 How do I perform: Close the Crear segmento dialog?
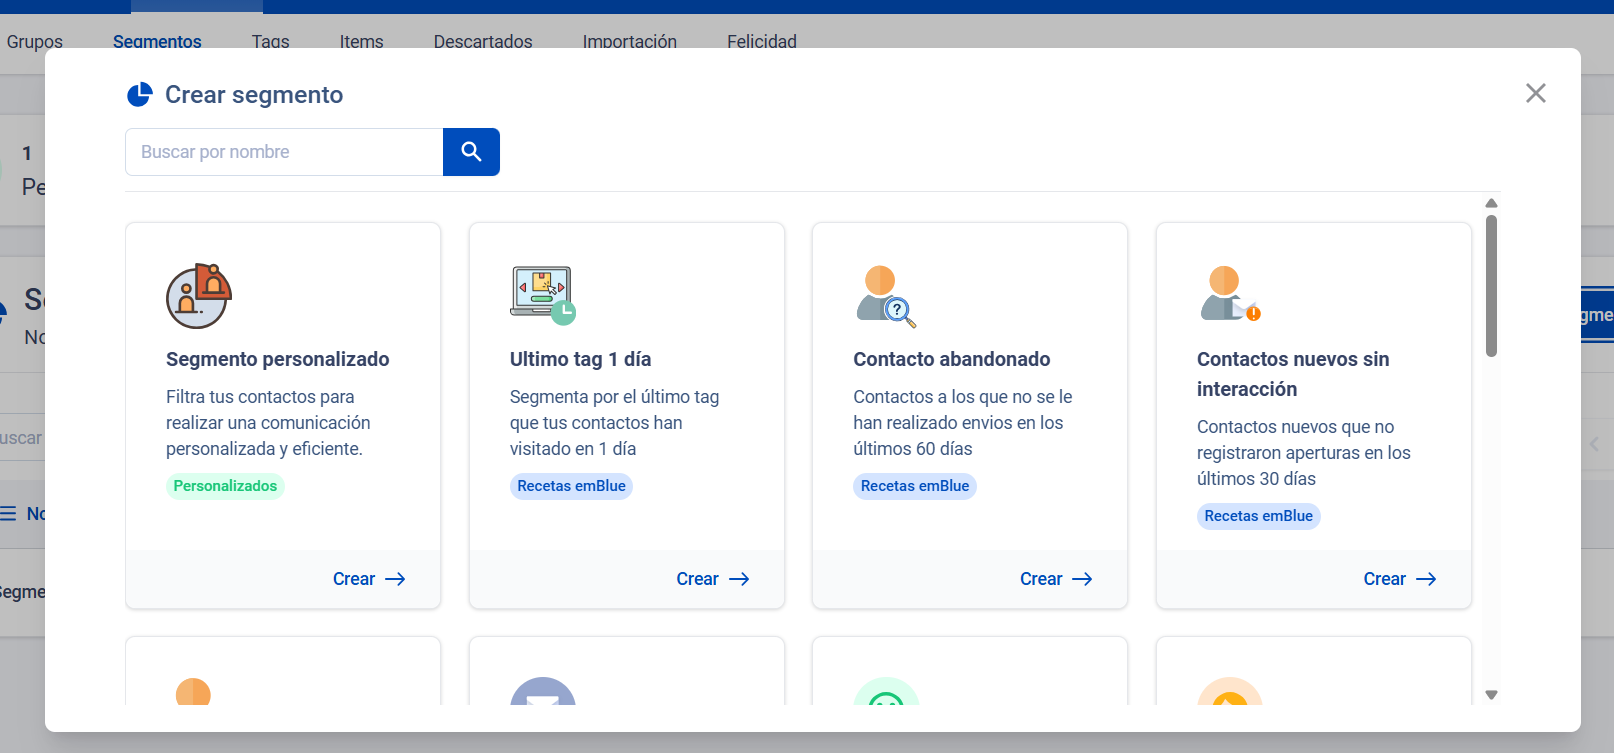(1535, 93)
